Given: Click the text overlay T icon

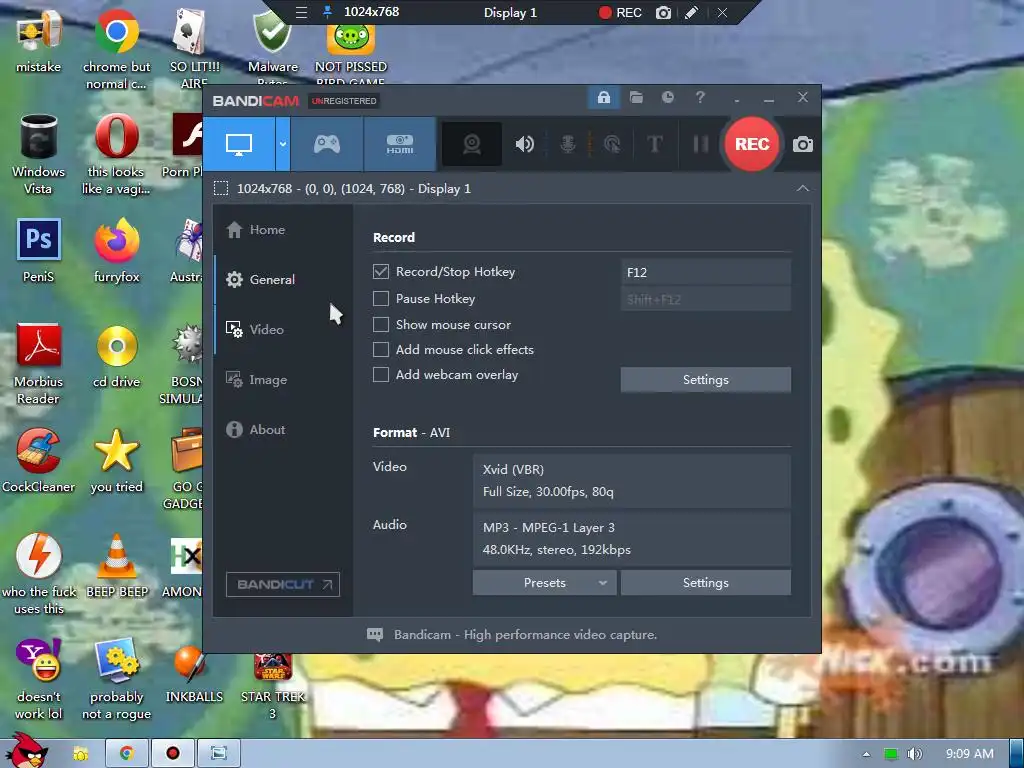Looking at the screenshot, I should pyautogui.click(x=654, y=144).
